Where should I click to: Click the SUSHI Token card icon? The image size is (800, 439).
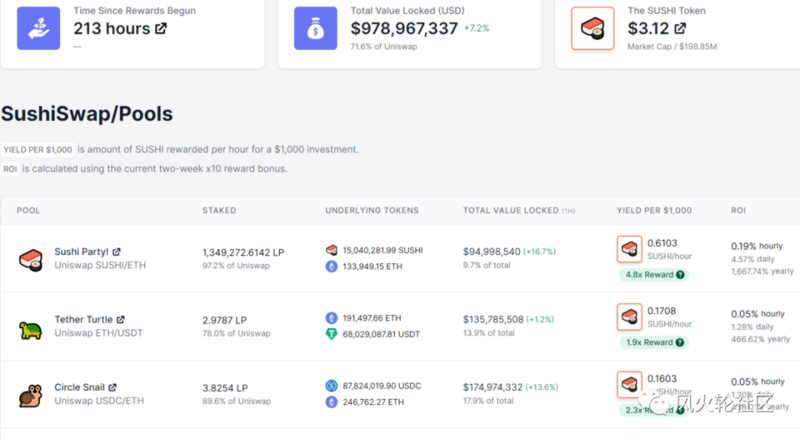(x=592, y=28)
